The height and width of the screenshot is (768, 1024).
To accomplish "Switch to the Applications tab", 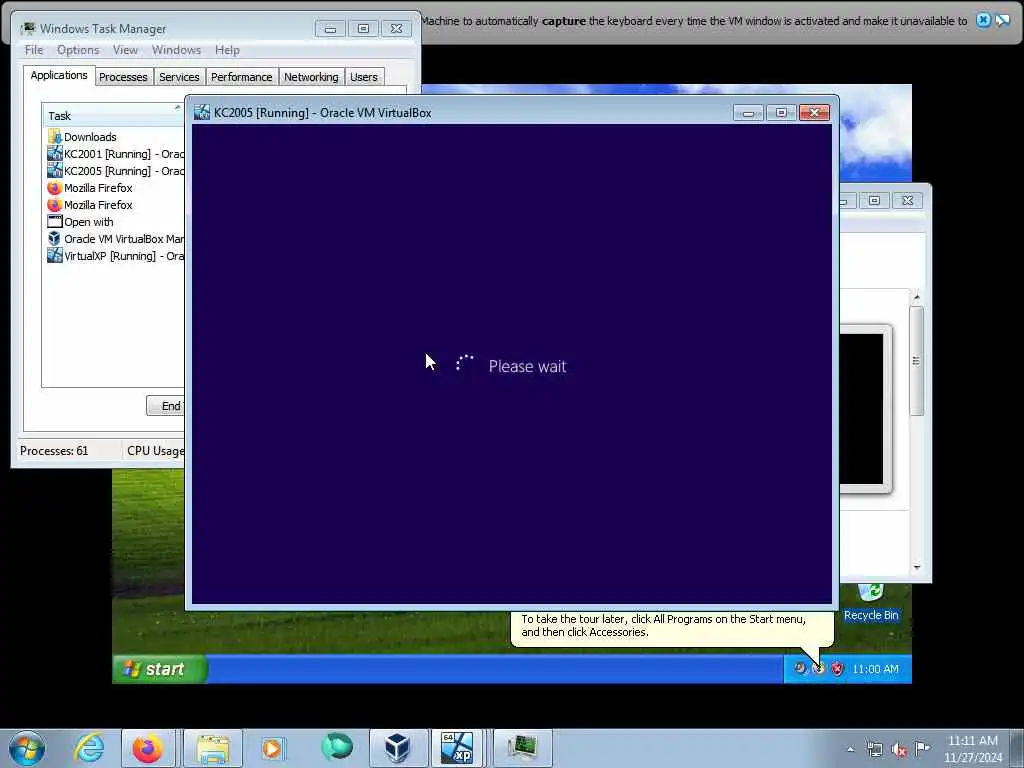I will (59, 75).
